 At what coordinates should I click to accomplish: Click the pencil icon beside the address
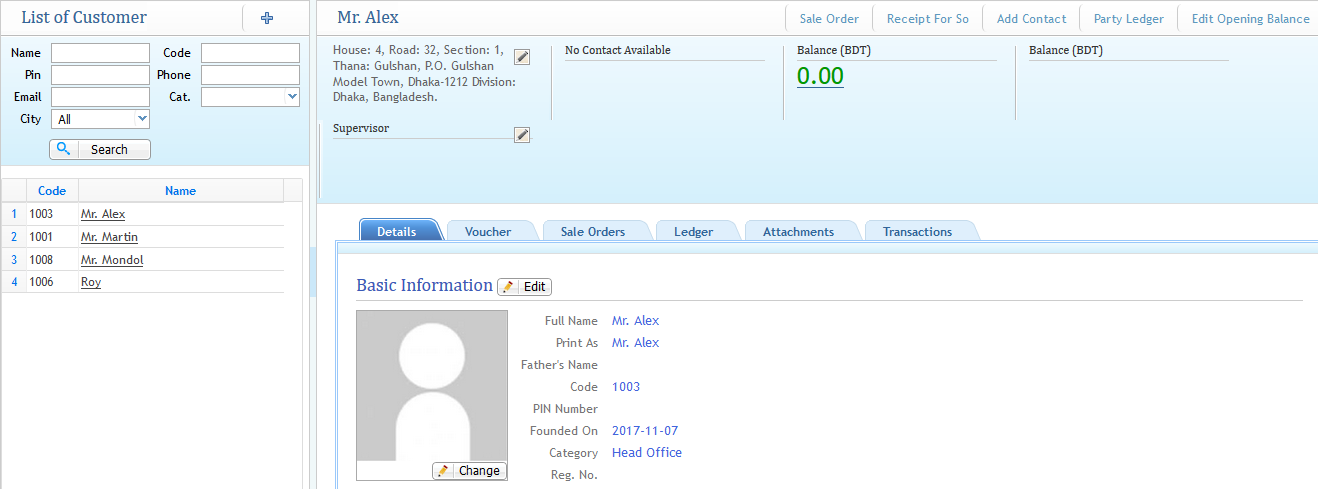coord(522,57)
